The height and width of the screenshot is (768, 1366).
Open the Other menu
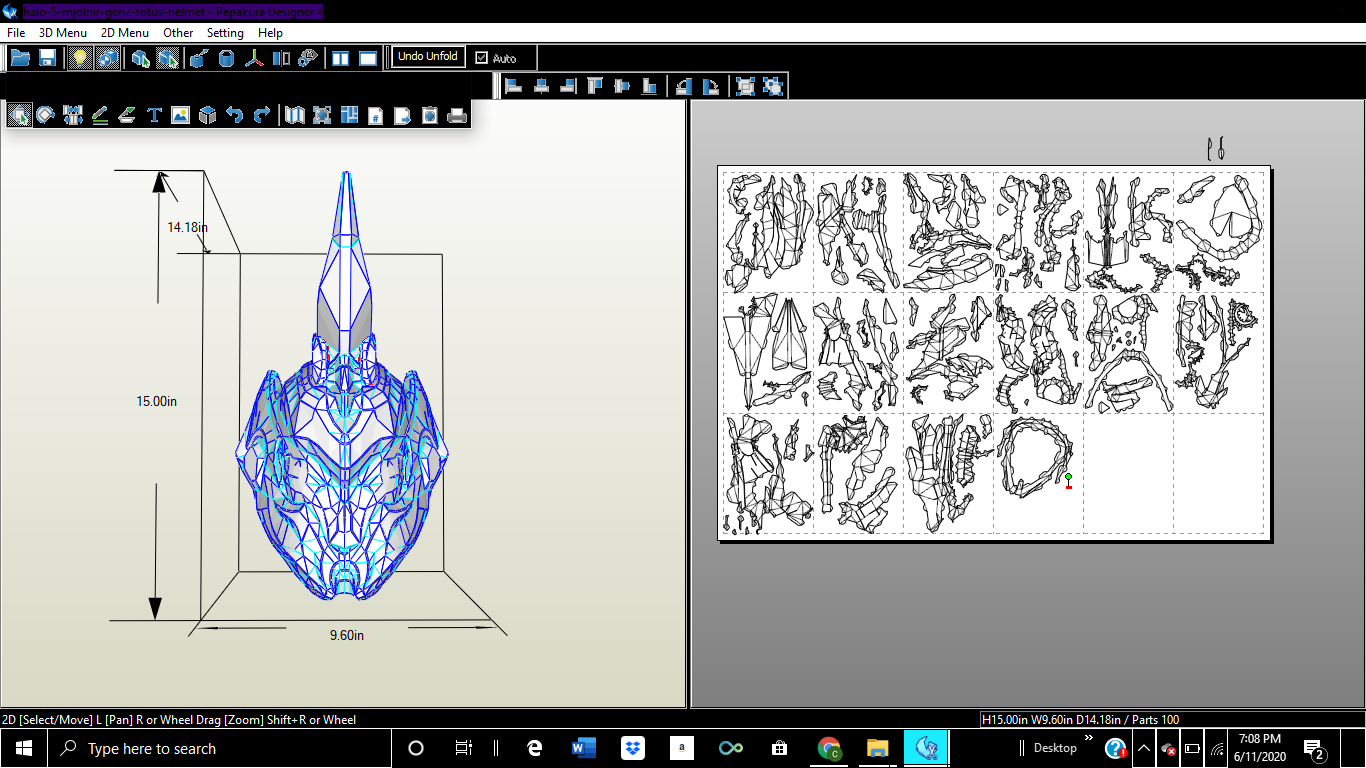(x=178, y=33)
